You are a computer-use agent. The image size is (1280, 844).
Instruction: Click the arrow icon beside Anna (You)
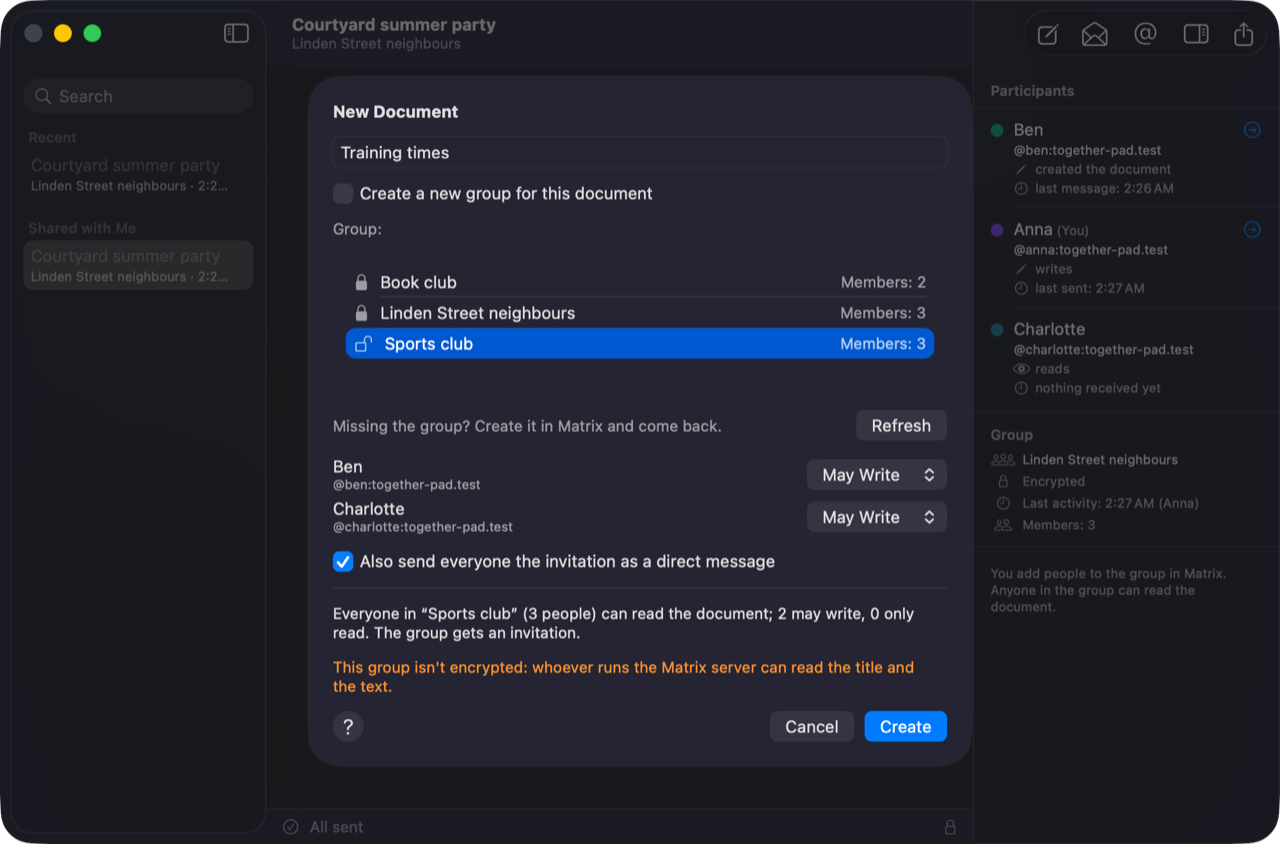click(1252, 230)
